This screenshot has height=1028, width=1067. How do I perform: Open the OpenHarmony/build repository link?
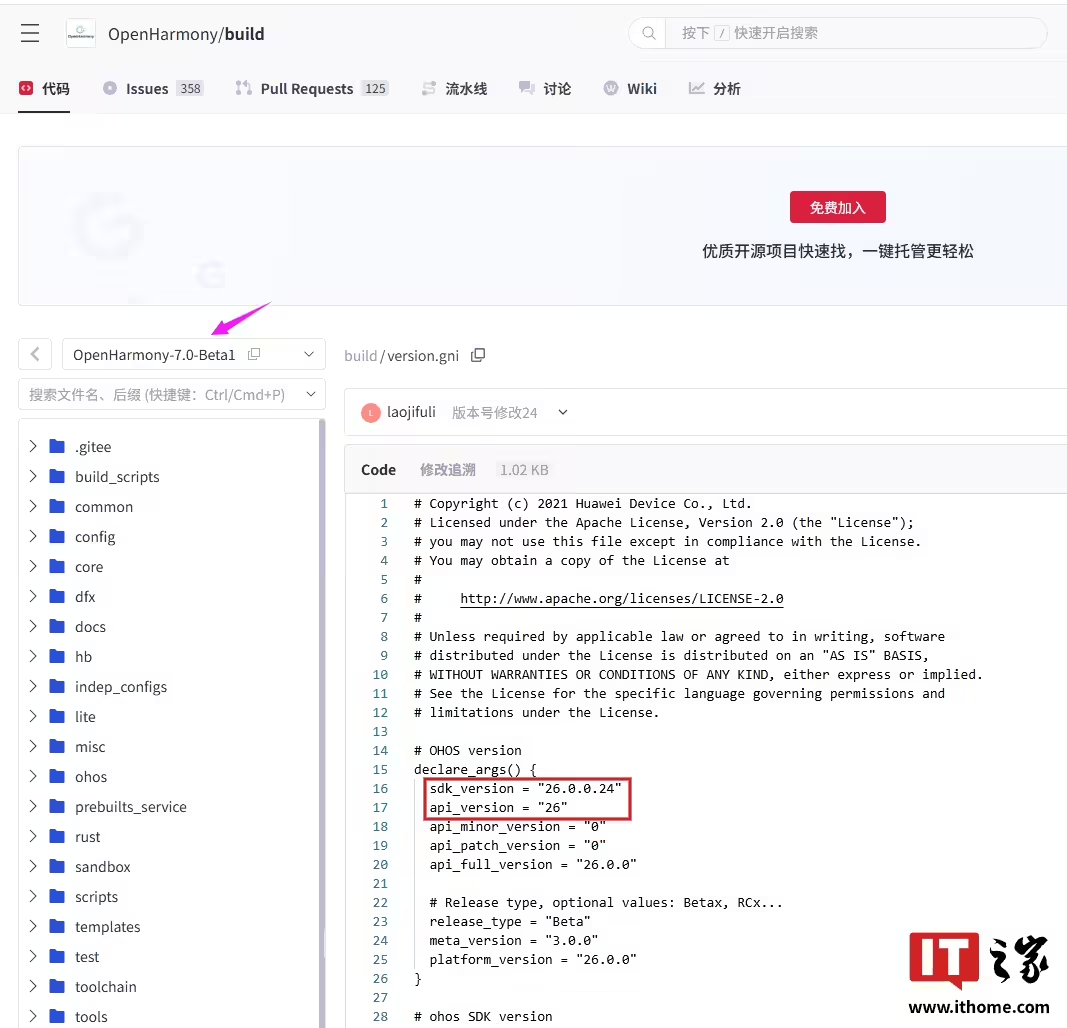(186, 34)
